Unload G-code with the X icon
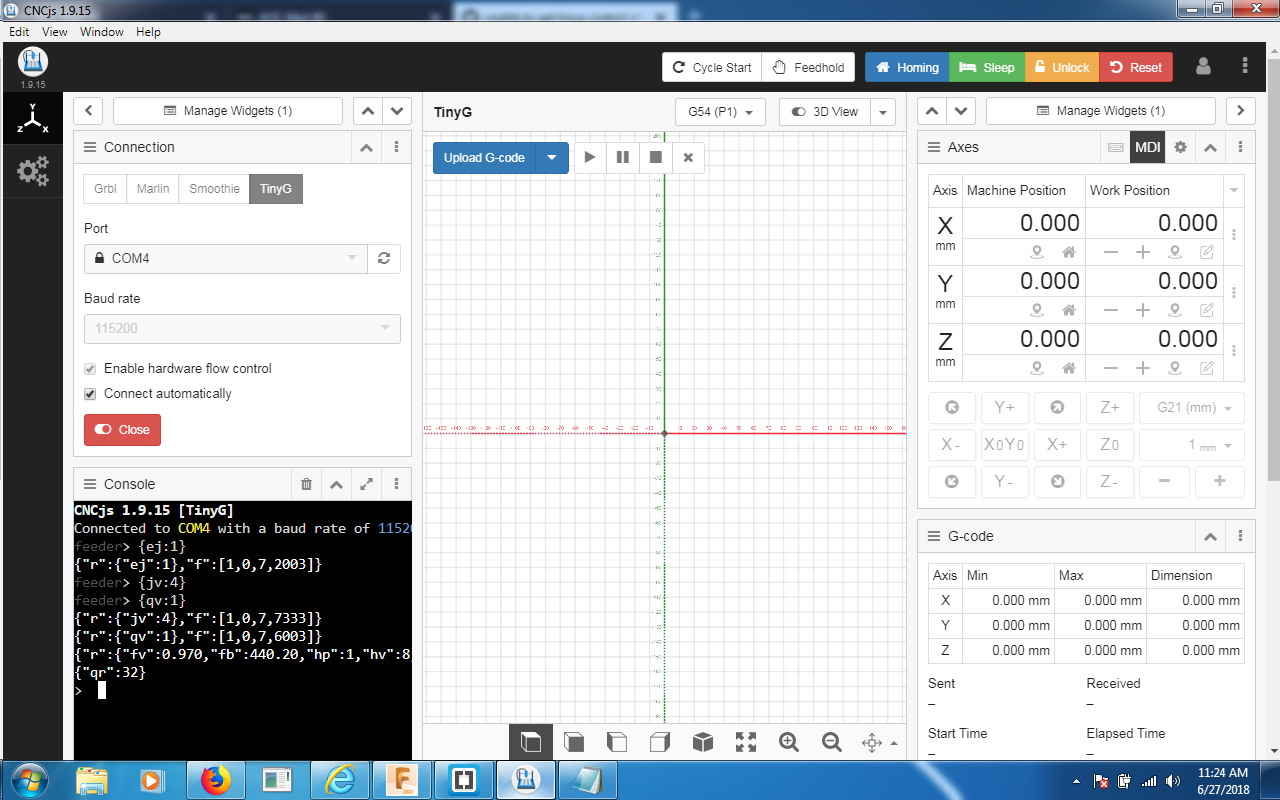Viewport: 1280px width, 800px height. click(688, 157)
